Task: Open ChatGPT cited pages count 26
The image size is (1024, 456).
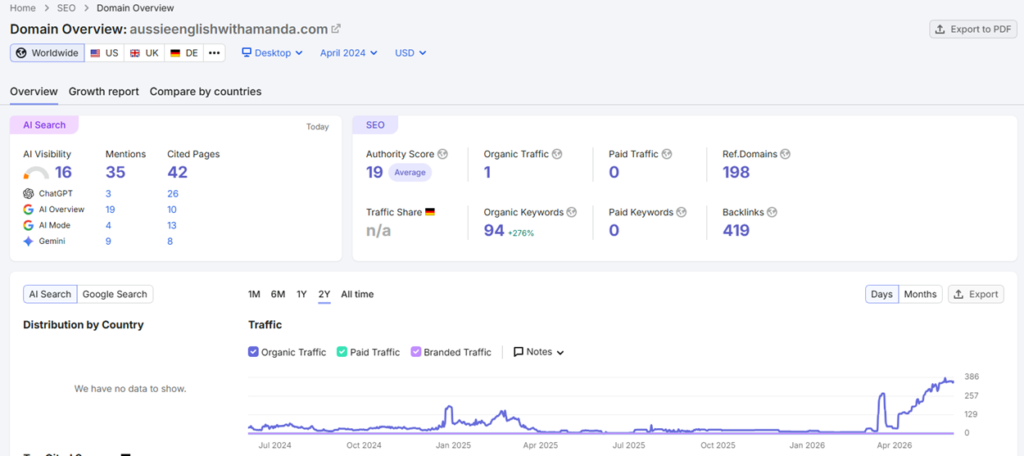Action: click(172, 194)
